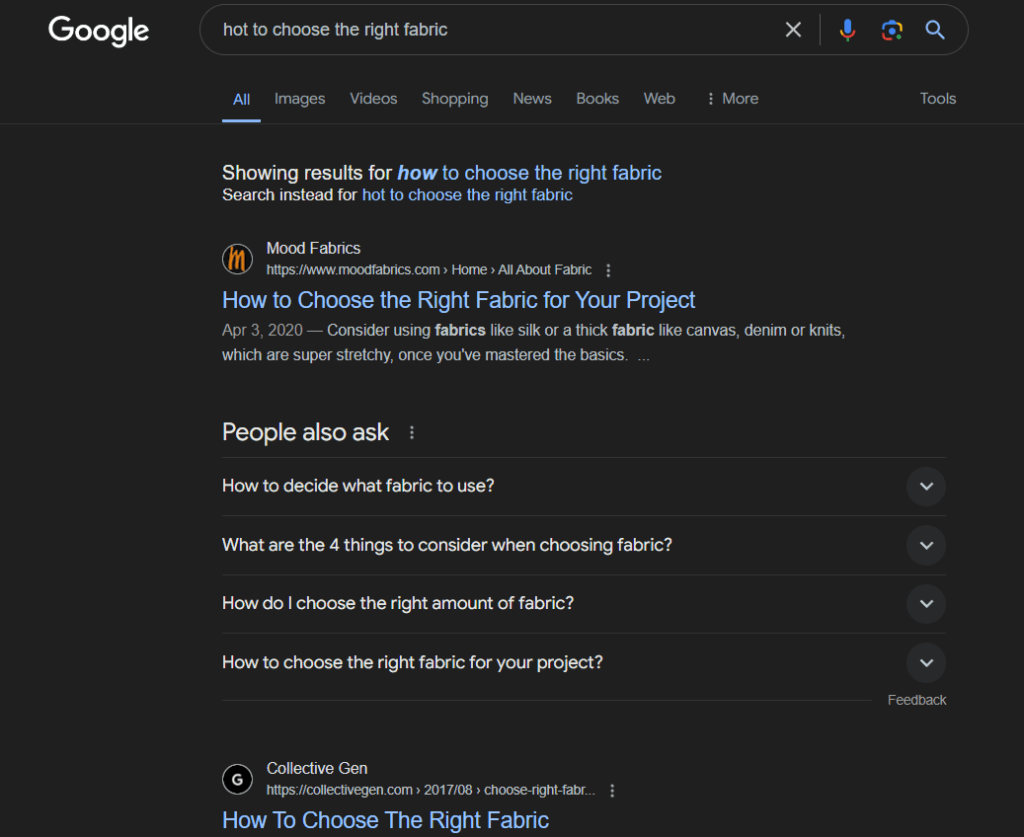Open the Tools button
The width and height of the screenshot is (1024, 837).
(x=937, y=99)
